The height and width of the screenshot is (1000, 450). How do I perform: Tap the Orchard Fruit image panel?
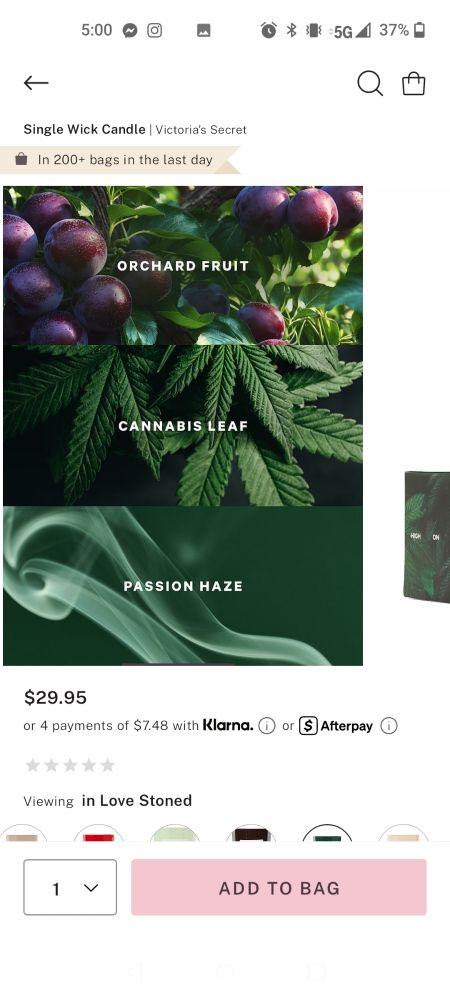coord(183,265)
